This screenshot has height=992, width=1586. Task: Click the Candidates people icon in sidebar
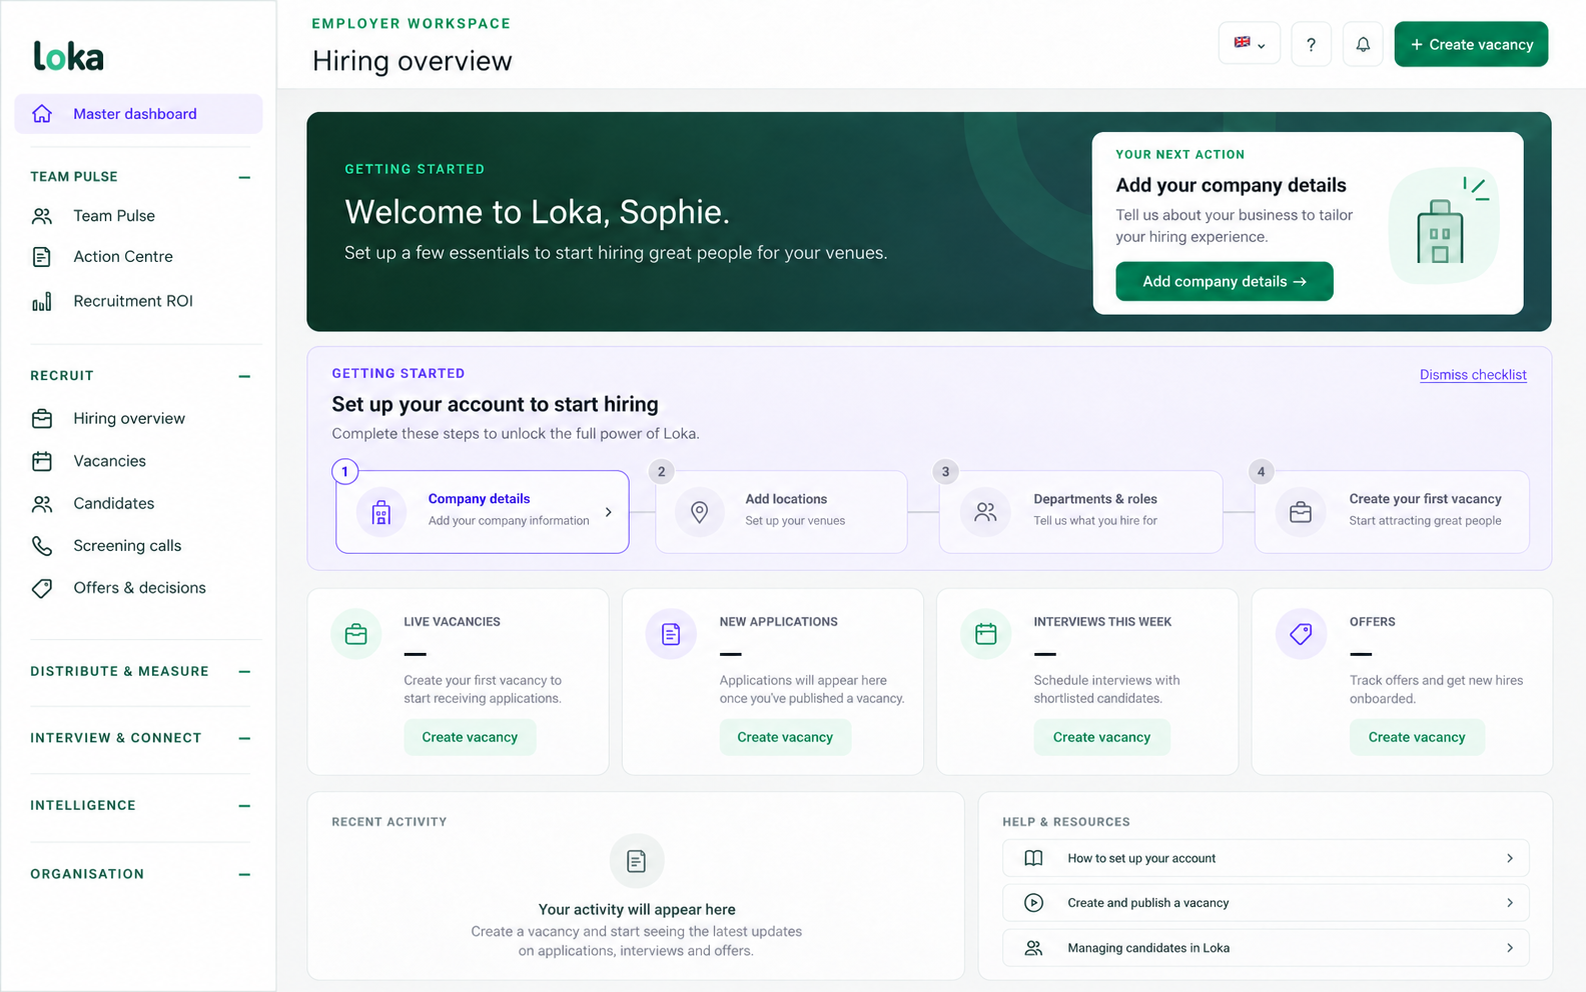point(42,504)
